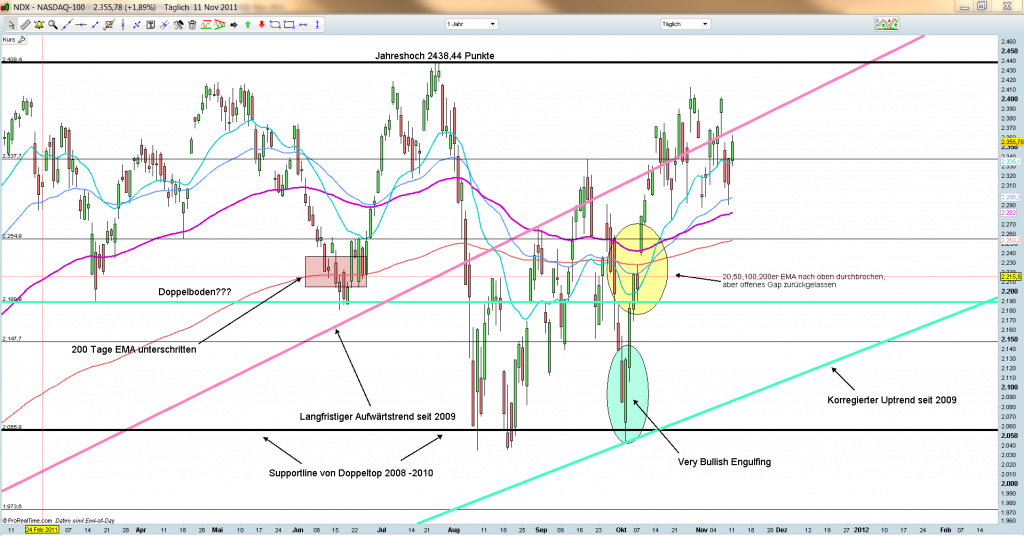
Task: Select the red down arrow marker
Action: (x=262, y=25)
